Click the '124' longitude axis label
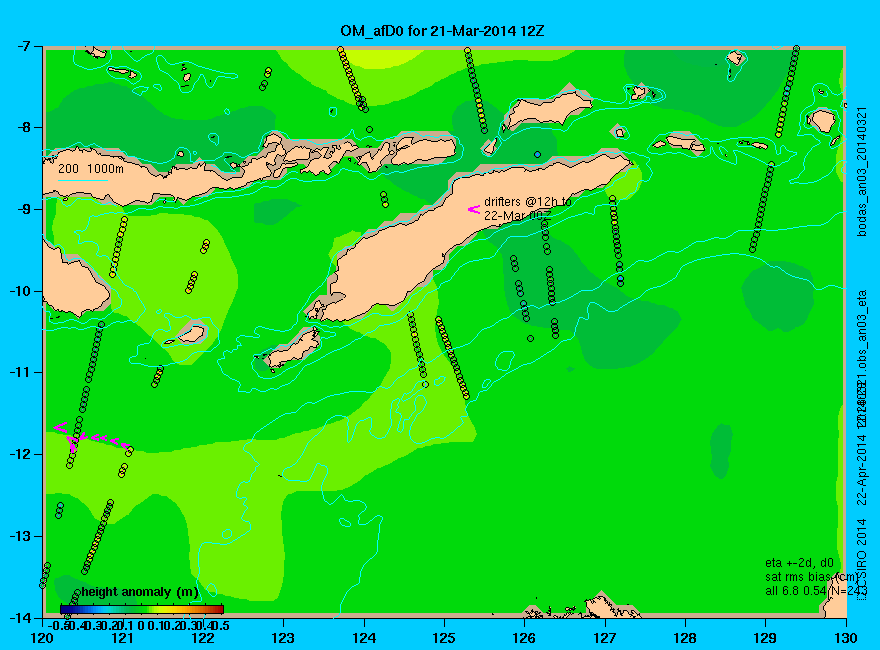Viewport: 880px width, 650px height. pos(364,638)
